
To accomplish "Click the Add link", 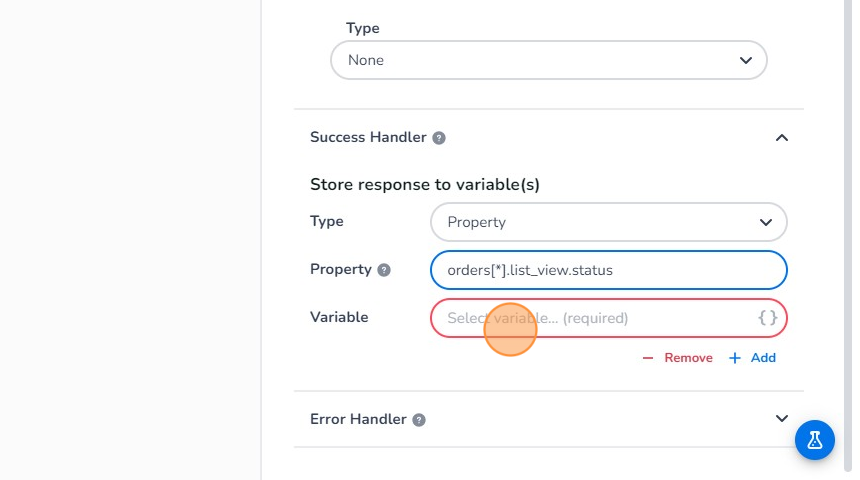I will pyautogui.click(x=763, y=358).
